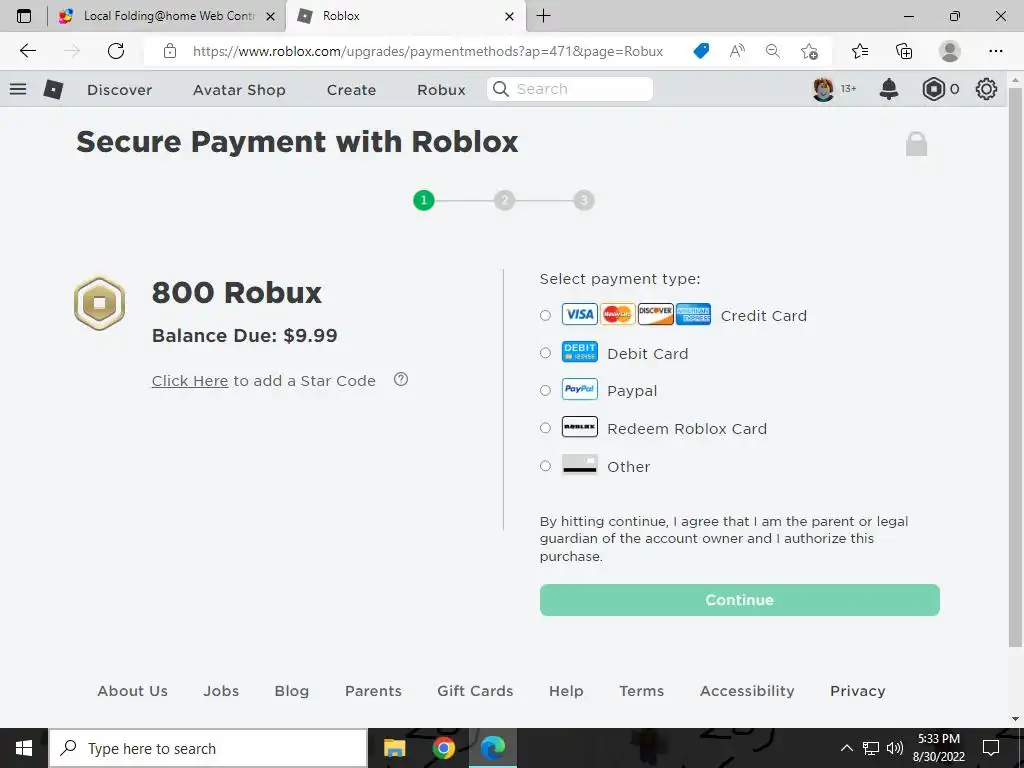Open the Accessibility footer link
The width and height of the screenshot is (1024, 768).
click(x=747, y=690)
